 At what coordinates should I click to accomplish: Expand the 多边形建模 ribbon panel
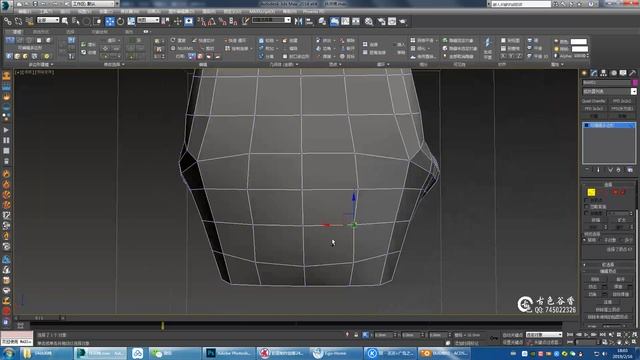tap(40, 64)
